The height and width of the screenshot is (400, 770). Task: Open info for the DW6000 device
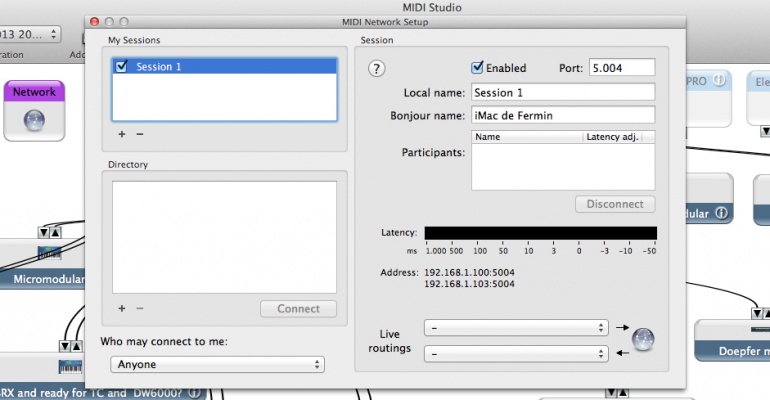pyautogui.click(x=194, y=393)
